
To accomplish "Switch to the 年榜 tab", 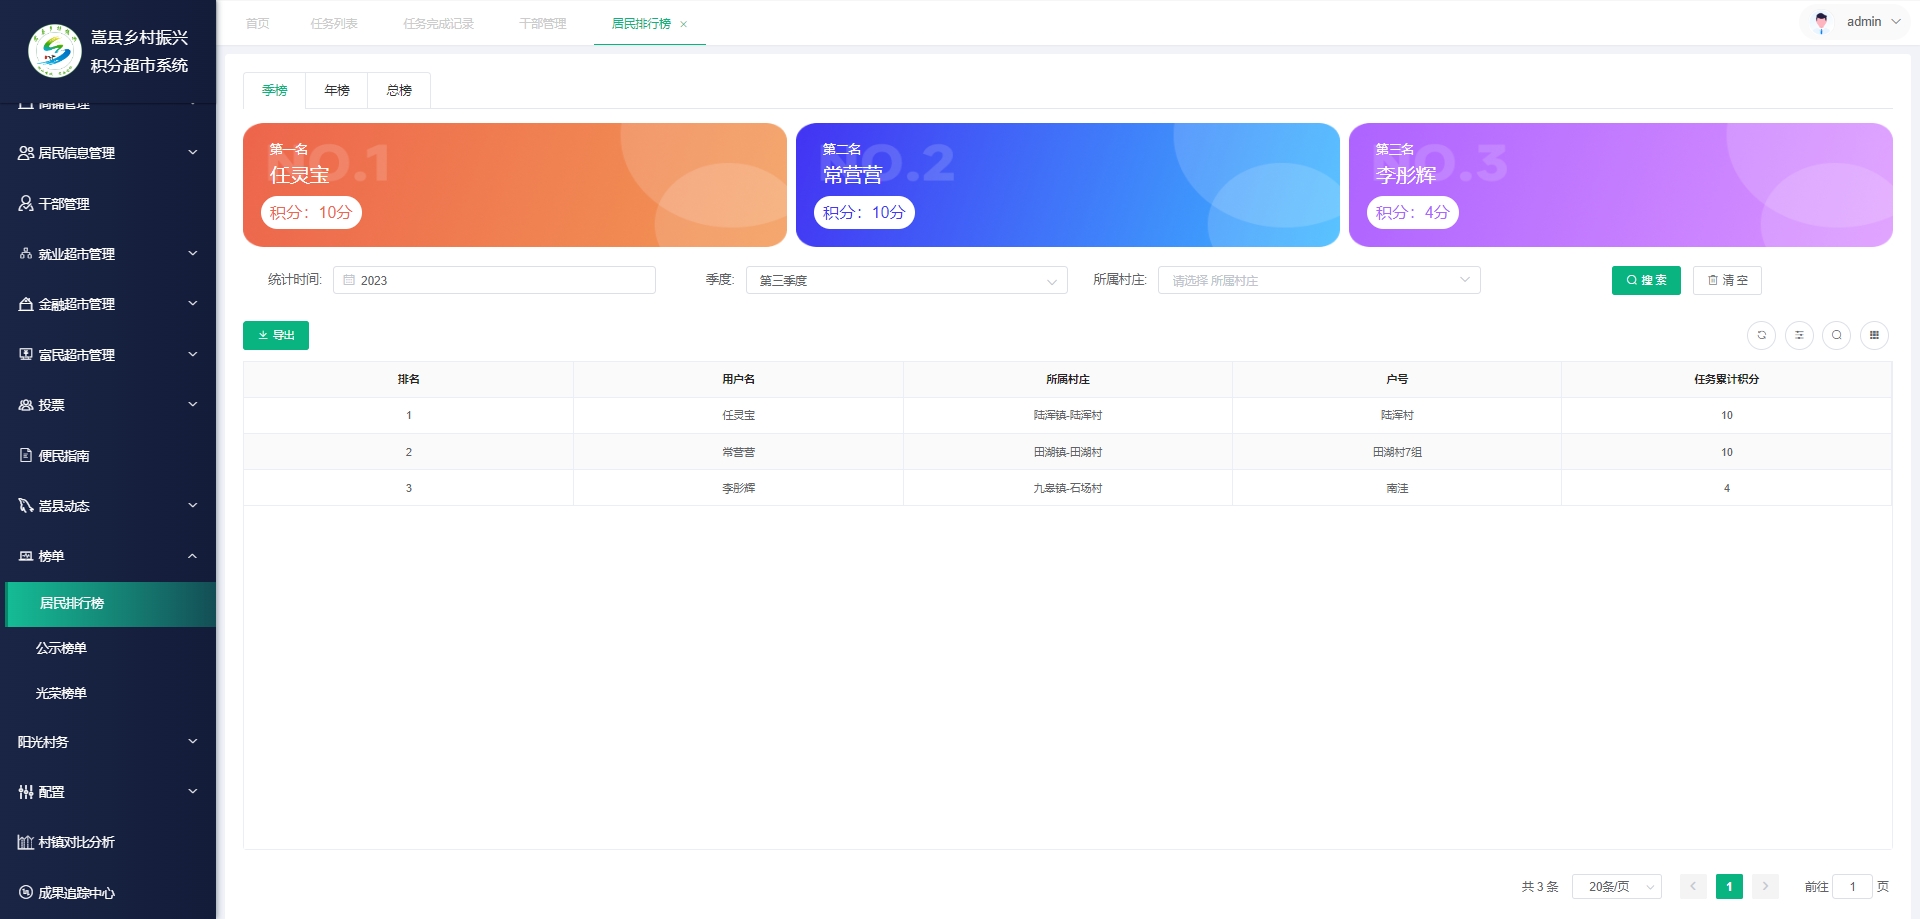I will (337, 90).
